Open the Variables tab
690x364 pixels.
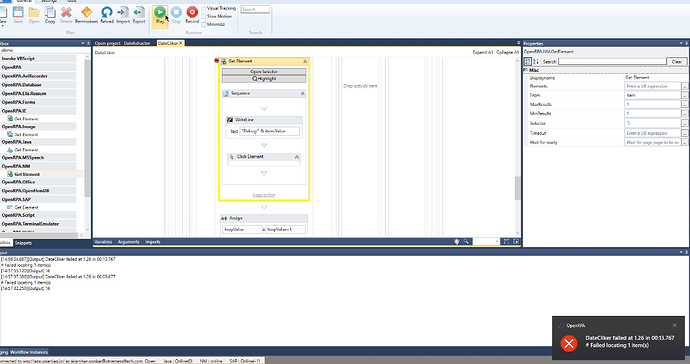(103, 242)
